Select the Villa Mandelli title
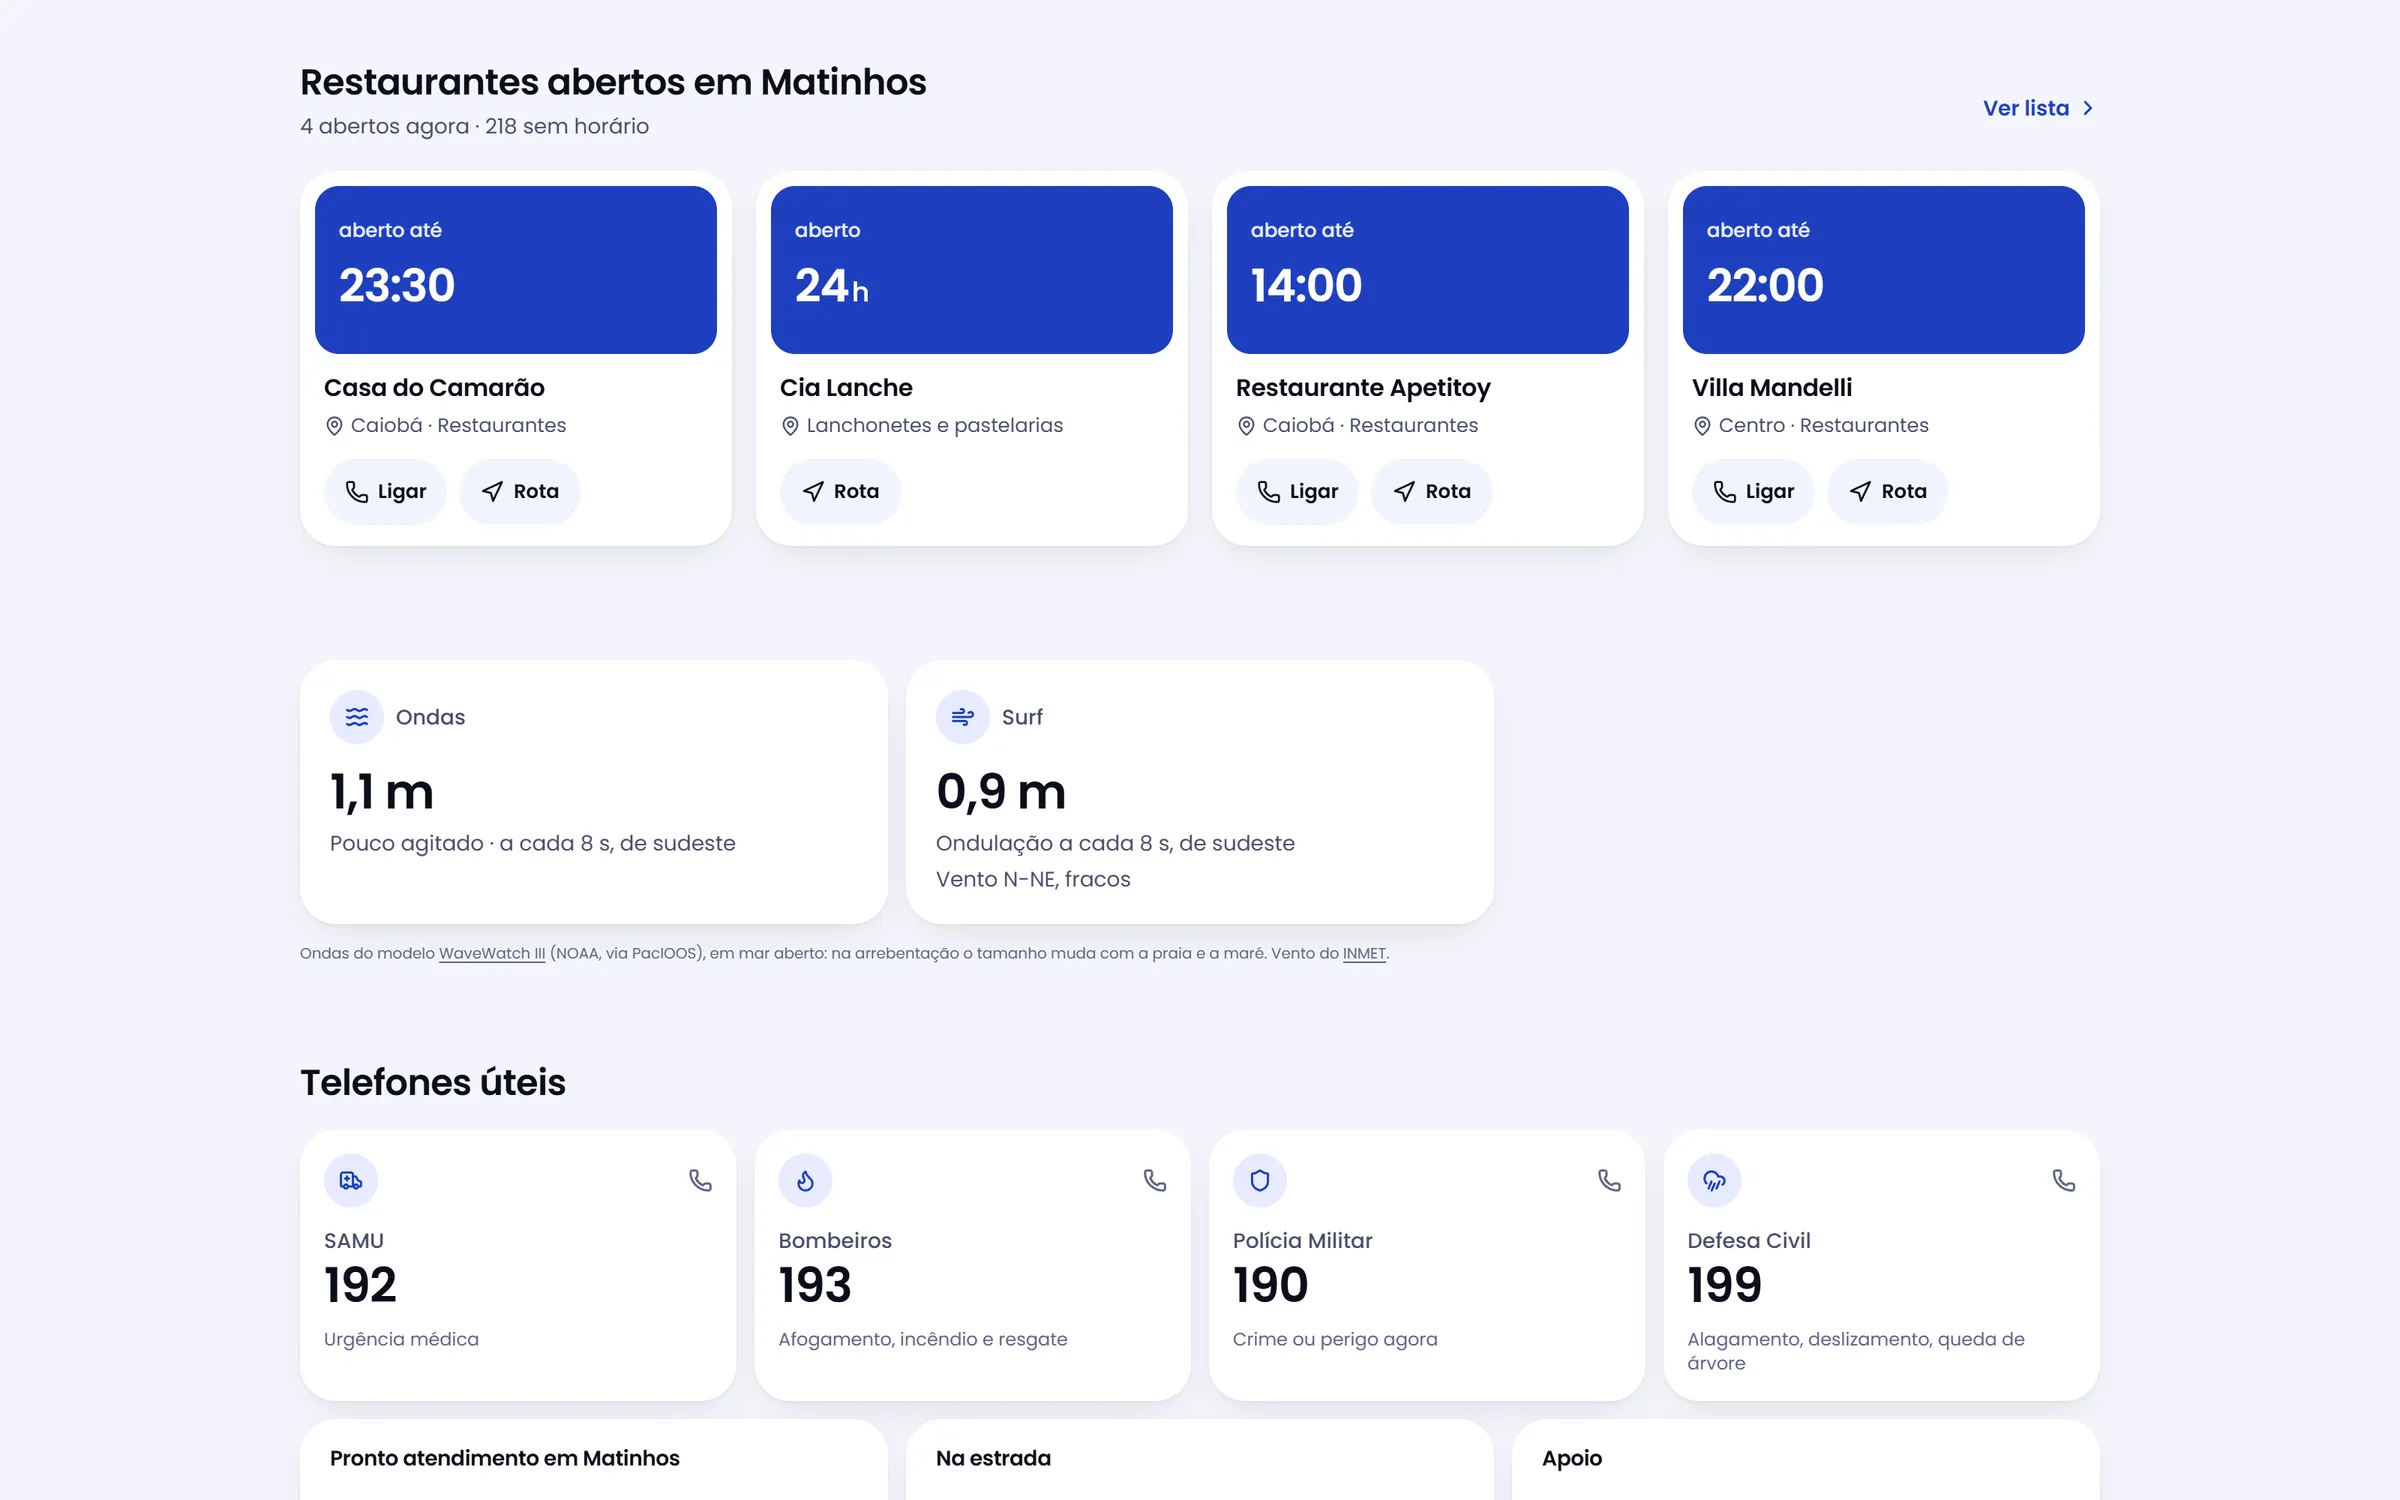 point(1772,388)
